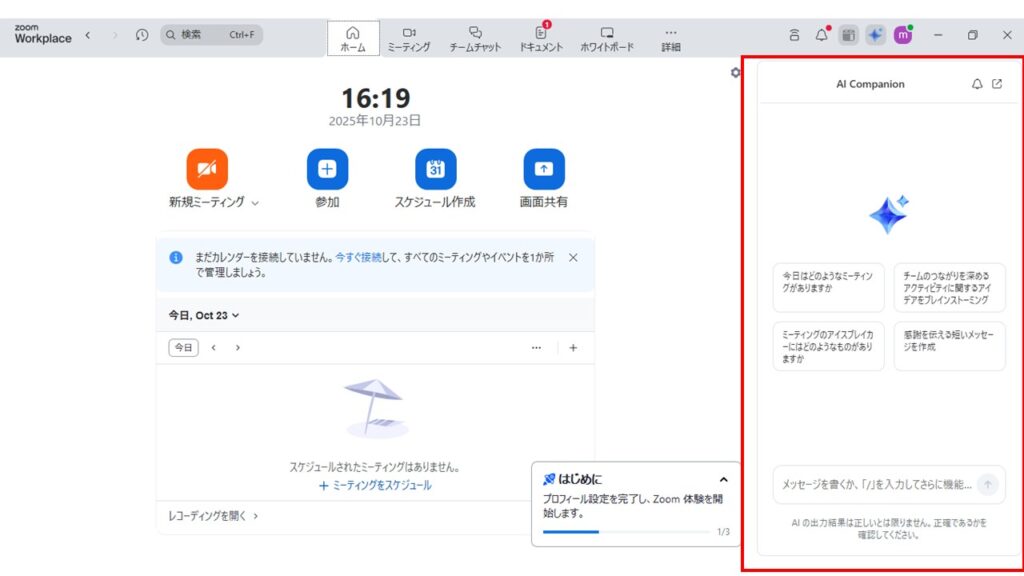Open the ホワイトボード tab
Screen dimensions: 1024x576
click(x=607, y=39)
